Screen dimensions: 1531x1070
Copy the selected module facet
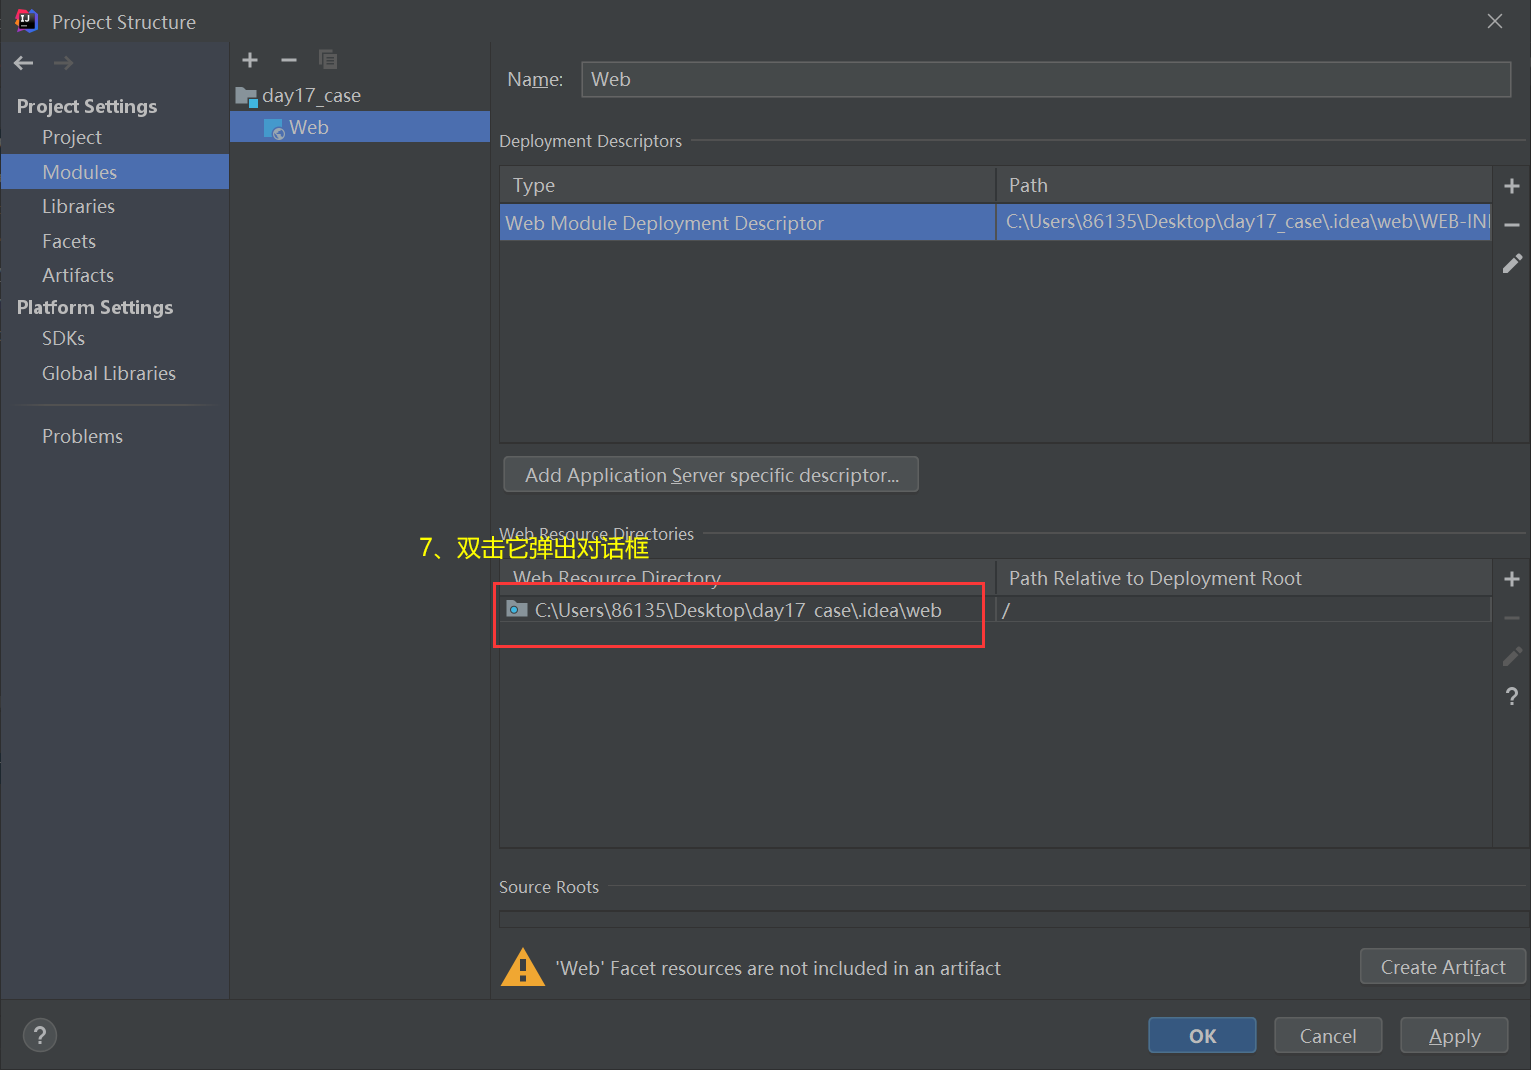(x=328, y=60)
